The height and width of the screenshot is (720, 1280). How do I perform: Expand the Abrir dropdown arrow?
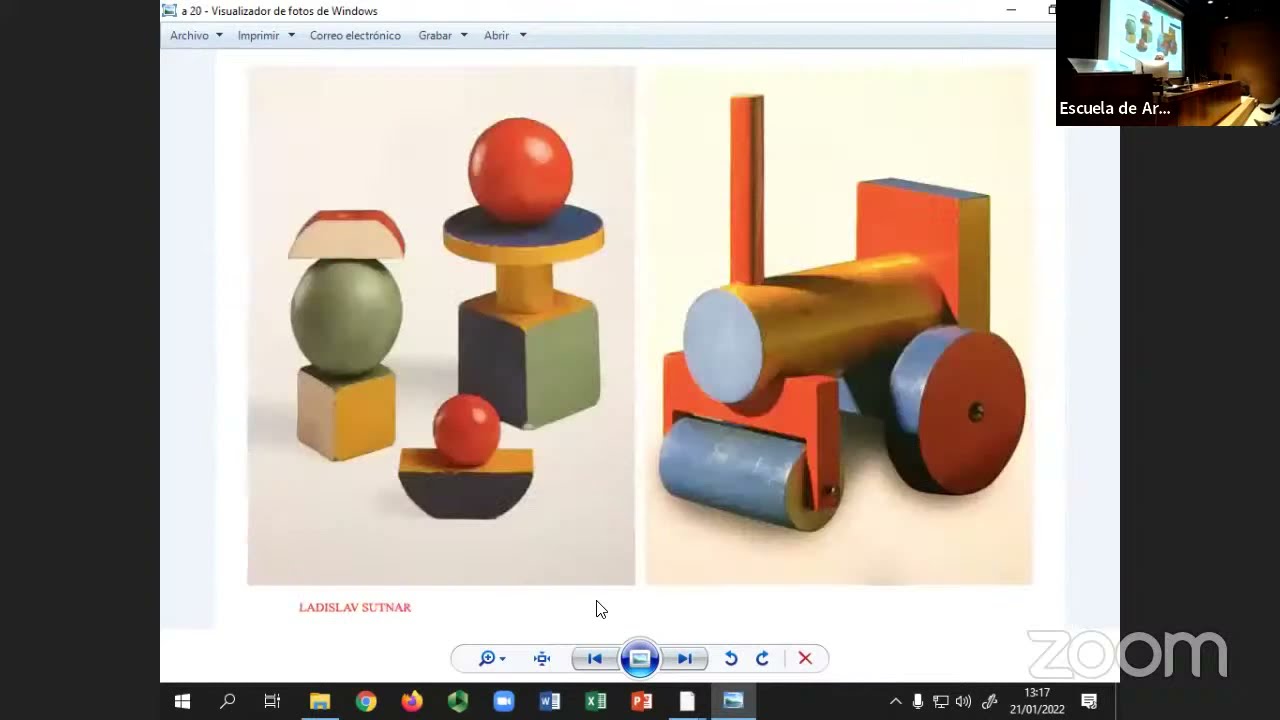point(522,35)
